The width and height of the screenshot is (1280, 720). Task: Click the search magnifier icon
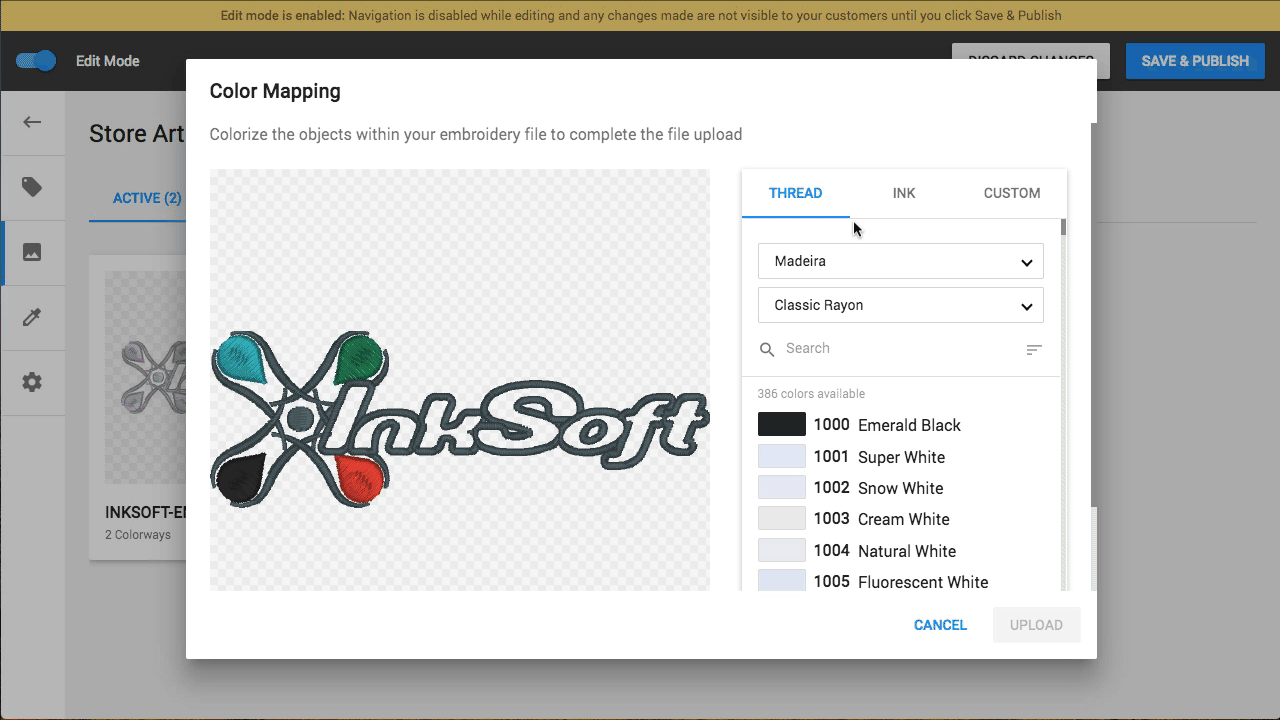pyautogui.click(x=767, y=349)
